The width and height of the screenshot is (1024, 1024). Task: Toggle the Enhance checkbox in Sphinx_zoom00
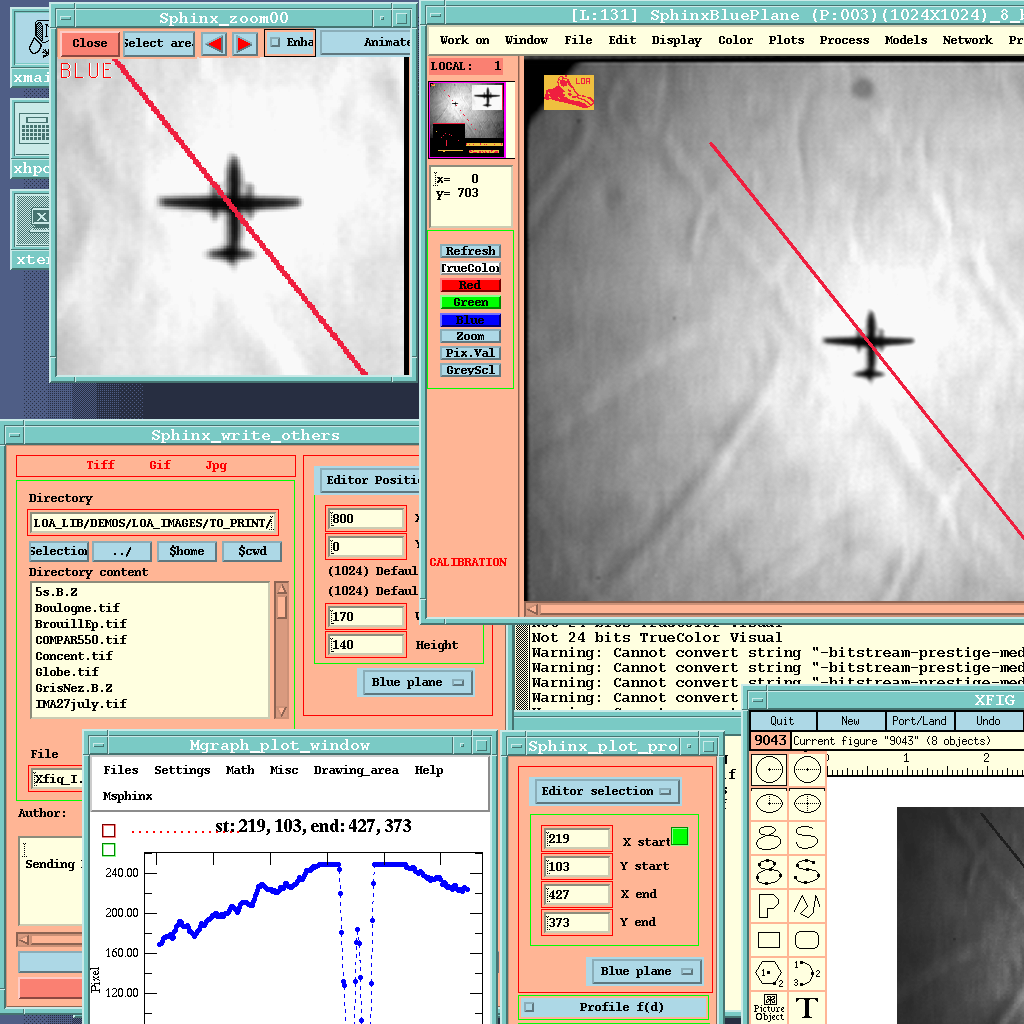[276, 42]
